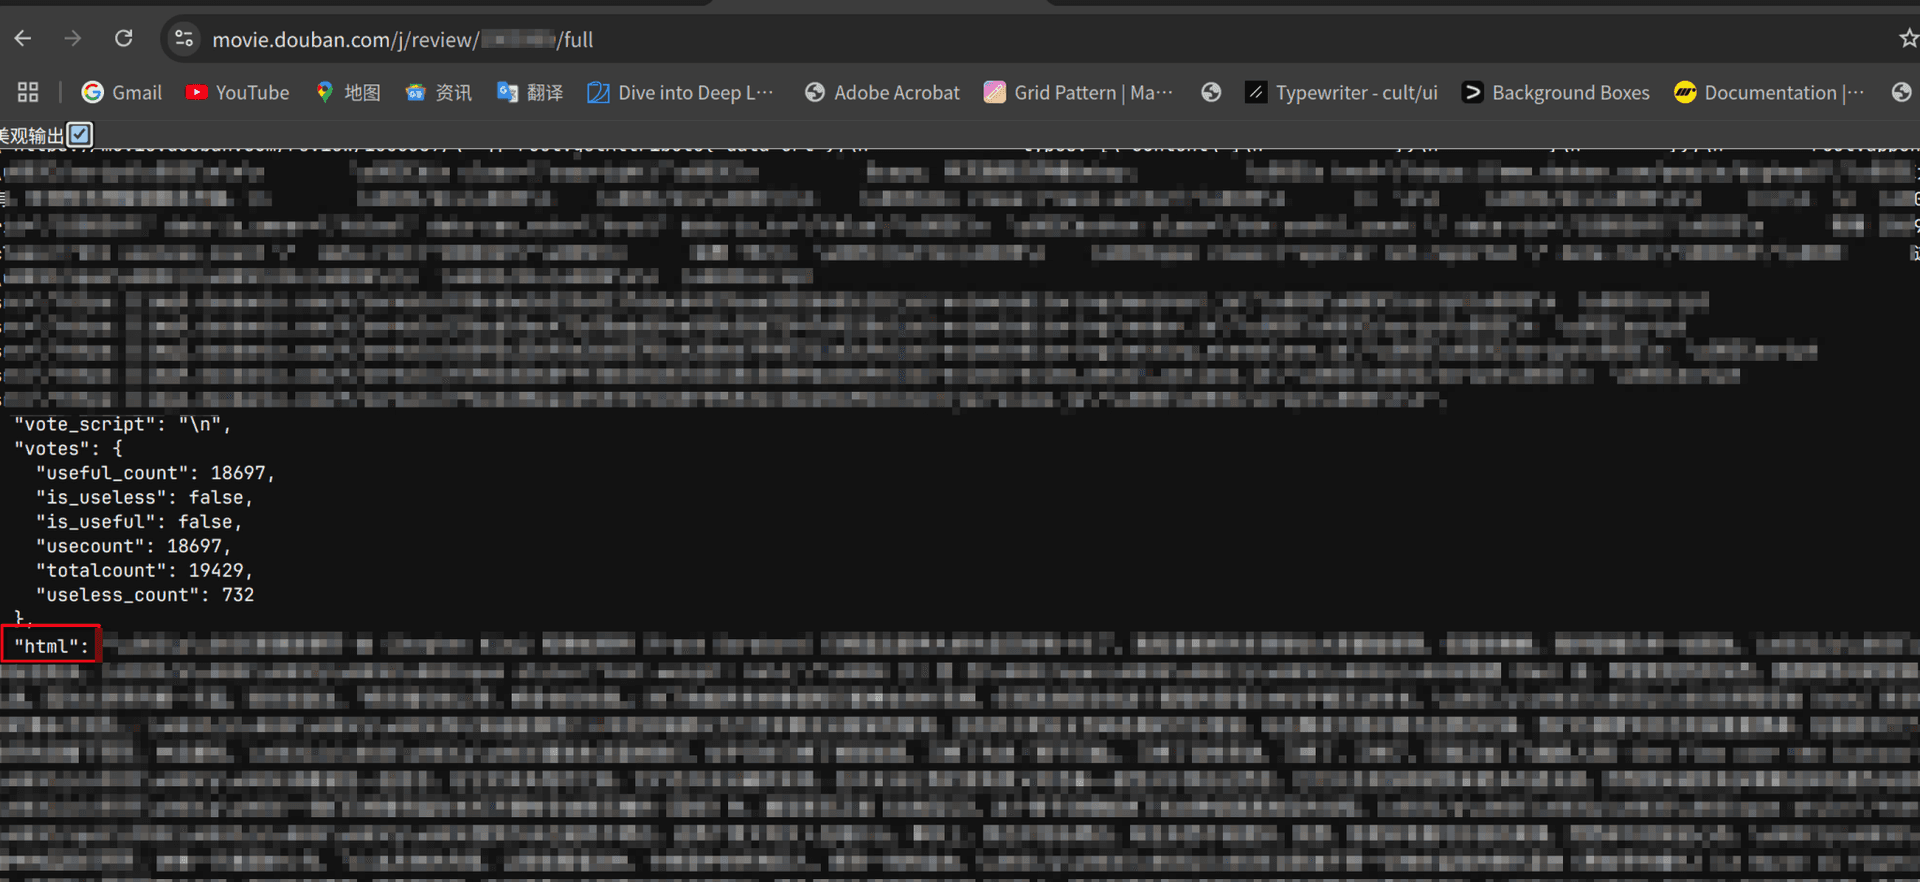Open the 翻译 translate bookmark
1920x882 pixels.
tap(530, 93)
